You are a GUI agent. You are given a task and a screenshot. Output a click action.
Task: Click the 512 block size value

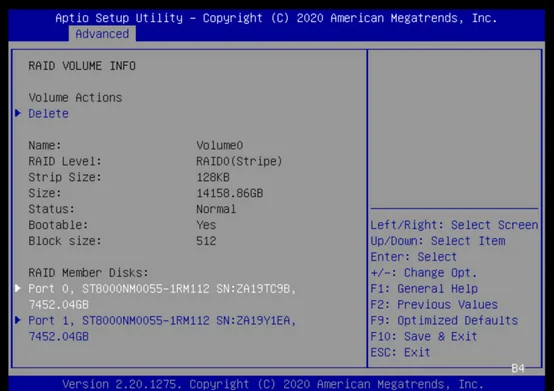206,241
